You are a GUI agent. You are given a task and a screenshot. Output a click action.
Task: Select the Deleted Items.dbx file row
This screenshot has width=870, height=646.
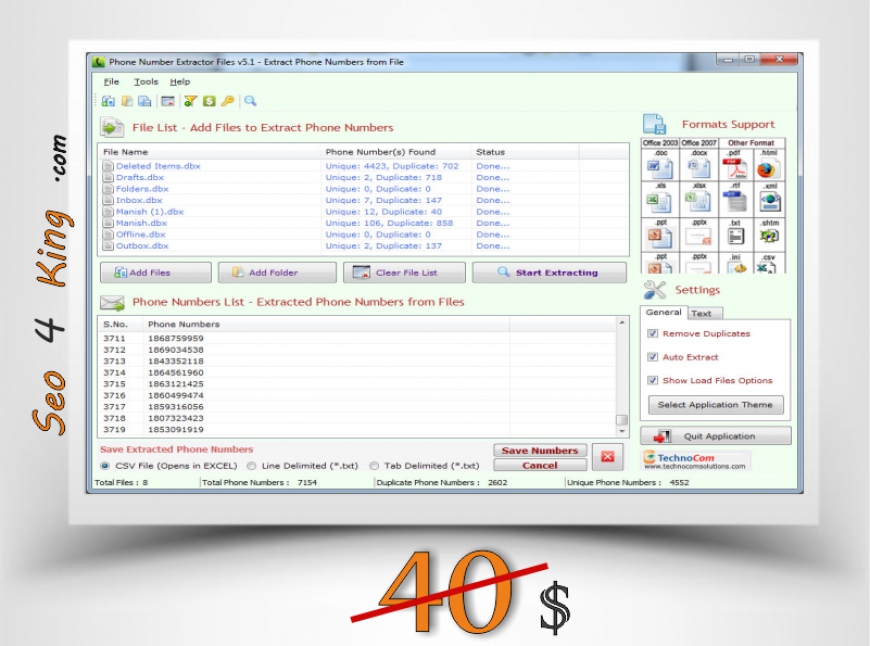(363, 166)
